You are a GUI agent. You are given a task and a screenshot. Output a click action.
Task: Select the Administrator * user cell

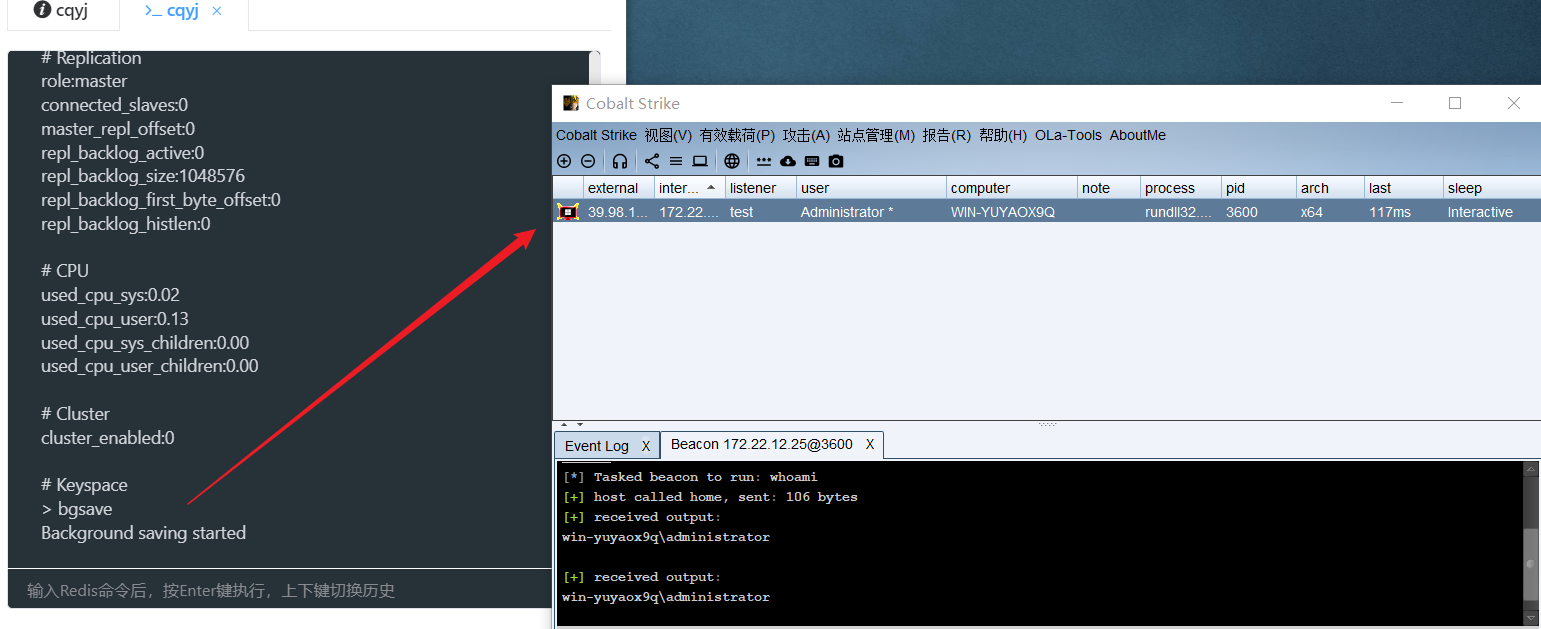click(x=871, y=212)
